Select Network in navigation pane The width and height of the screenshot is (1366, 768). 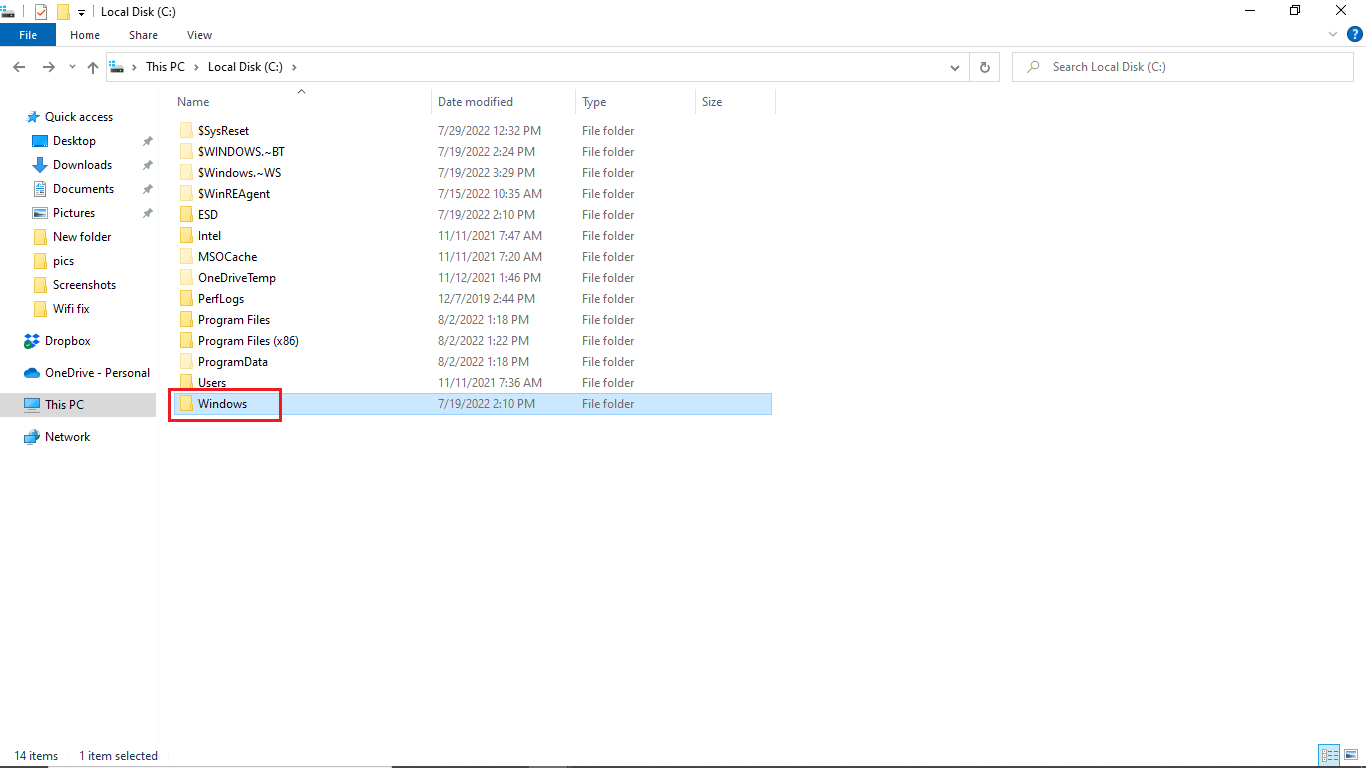(67, 437)
